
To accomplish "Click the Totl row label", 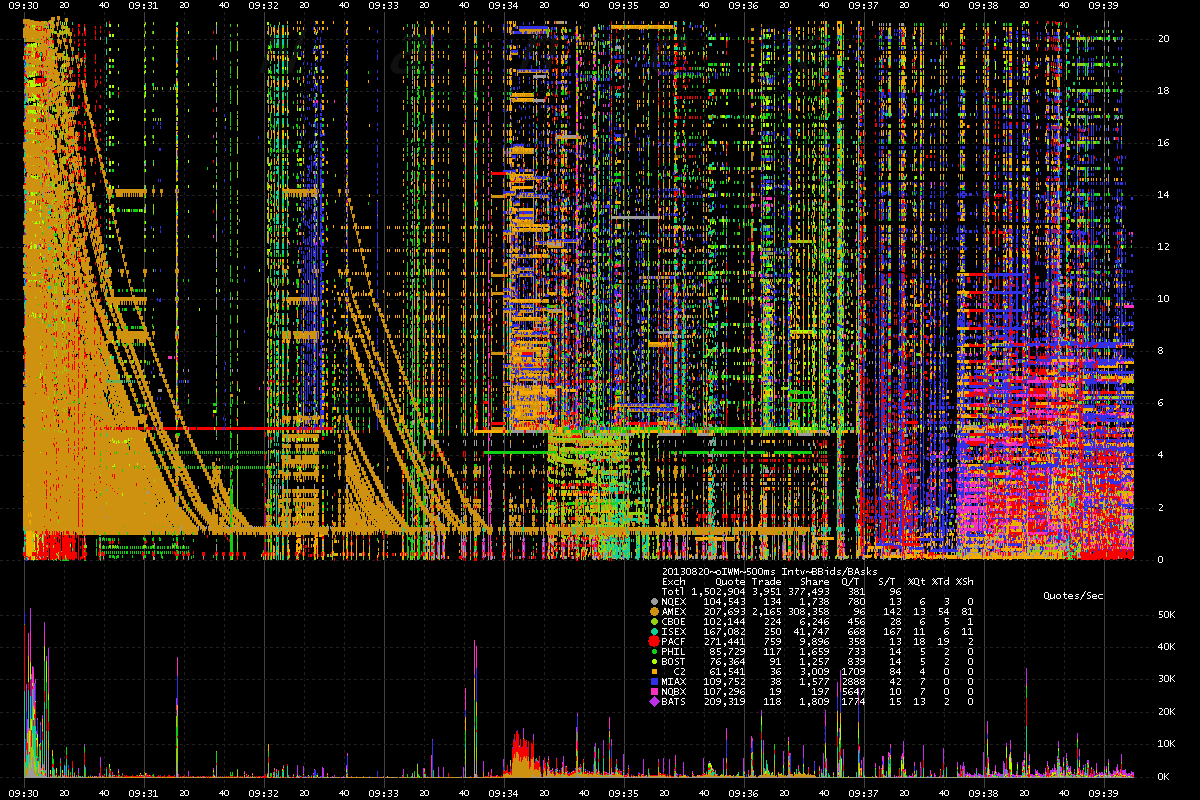I will click(674, 591).
